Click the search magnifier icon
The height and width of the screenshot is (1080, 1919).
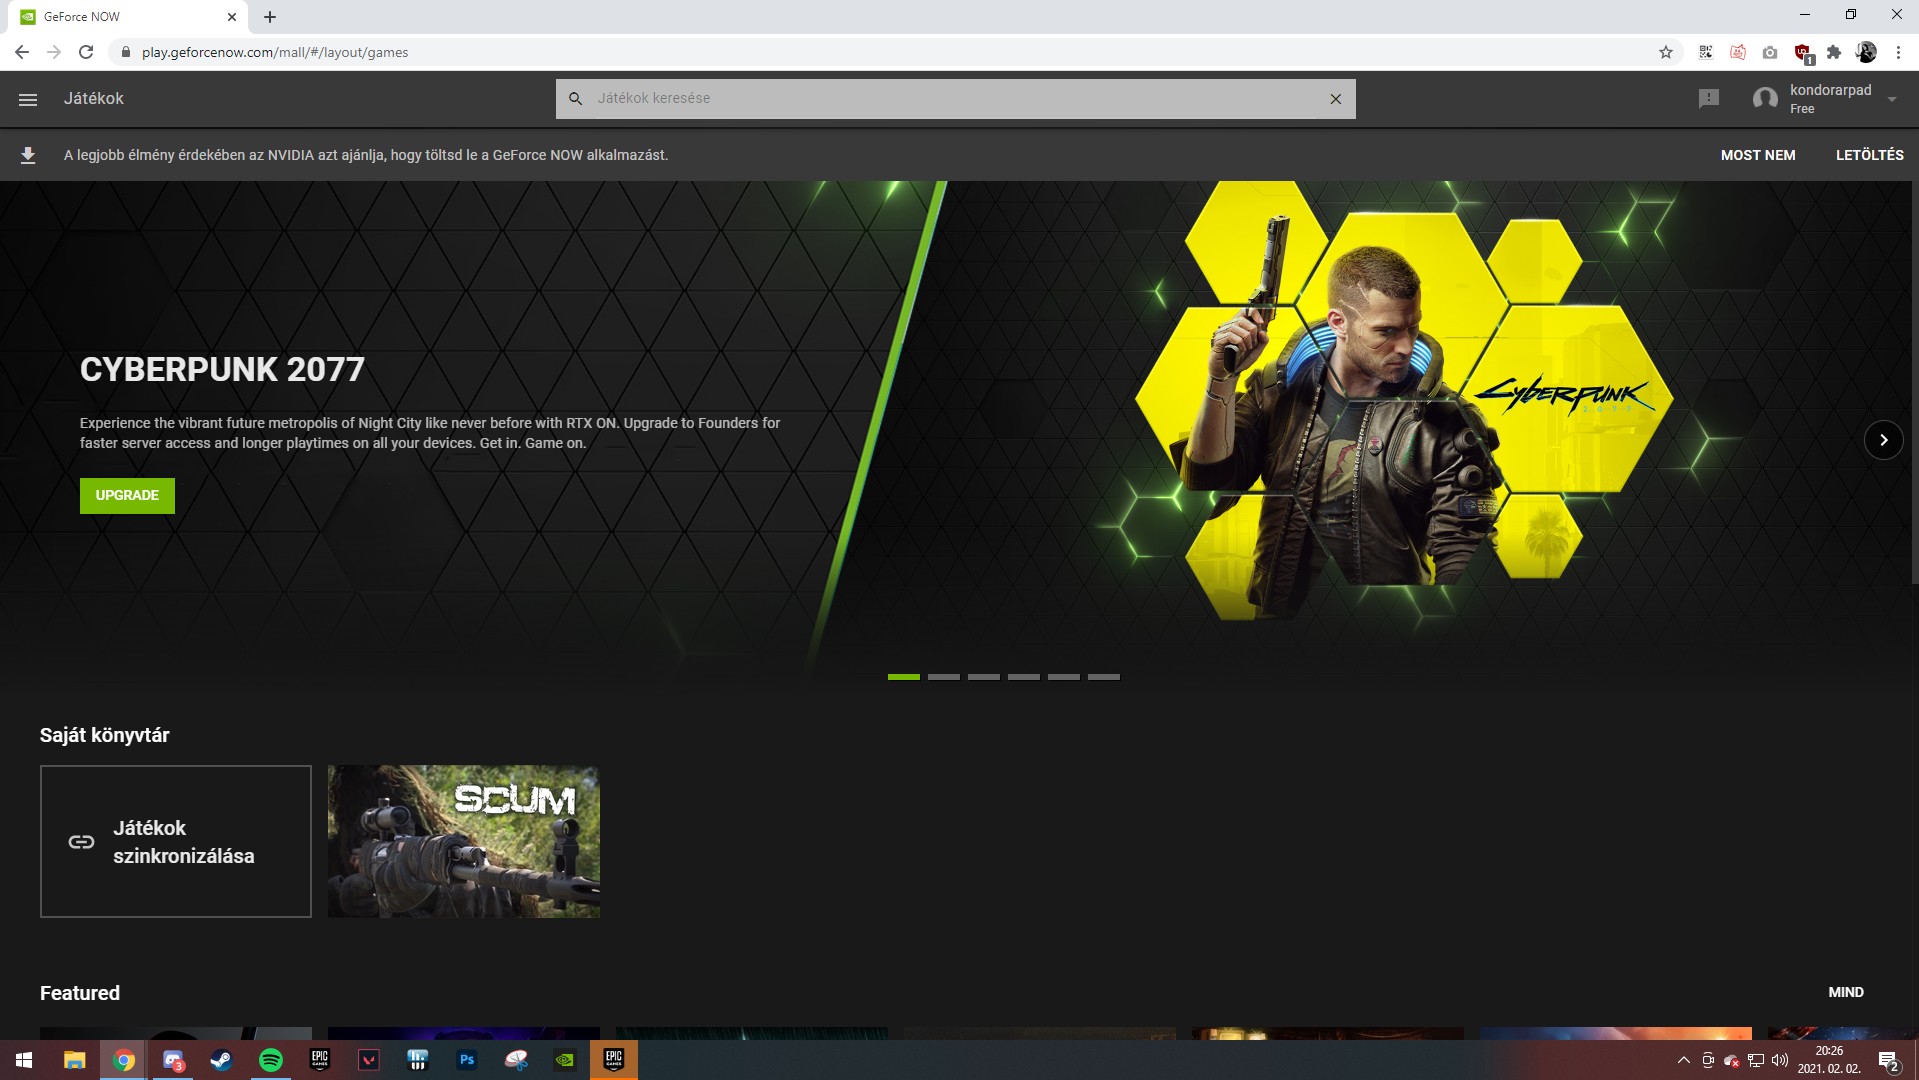coord(575,99)
